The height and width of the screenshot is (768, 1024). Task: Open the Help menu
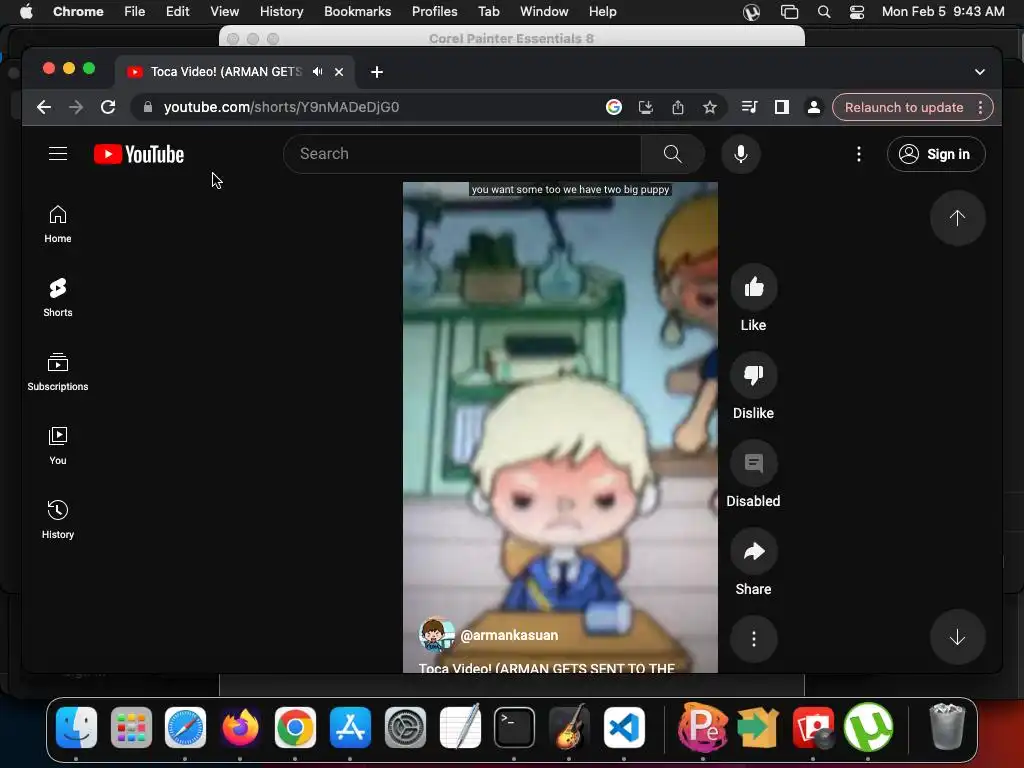[602, 12]
